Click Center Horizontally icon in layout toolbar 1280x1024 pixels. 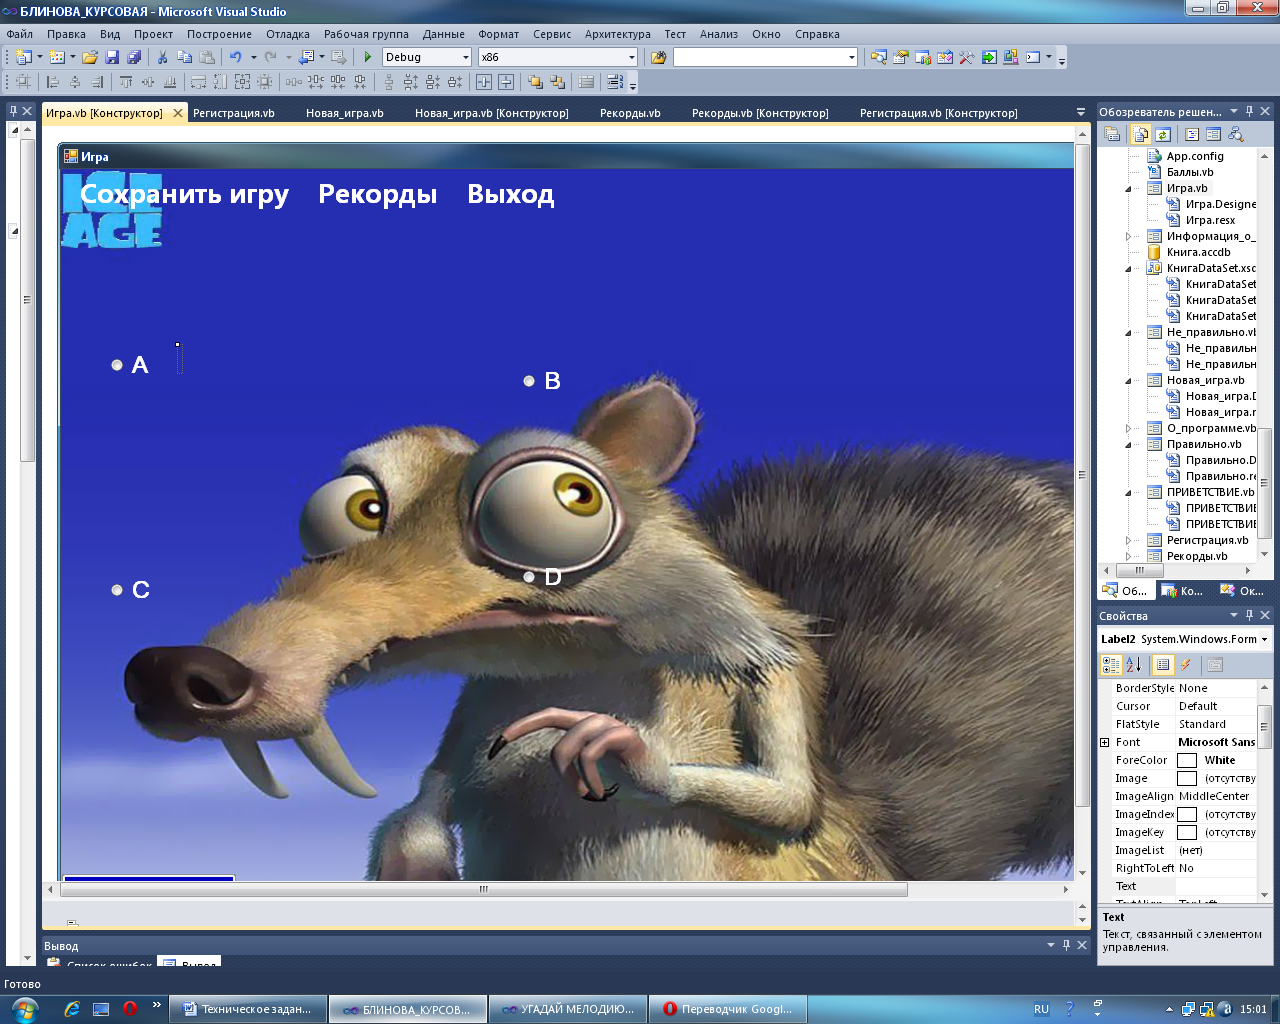[484, 82]
